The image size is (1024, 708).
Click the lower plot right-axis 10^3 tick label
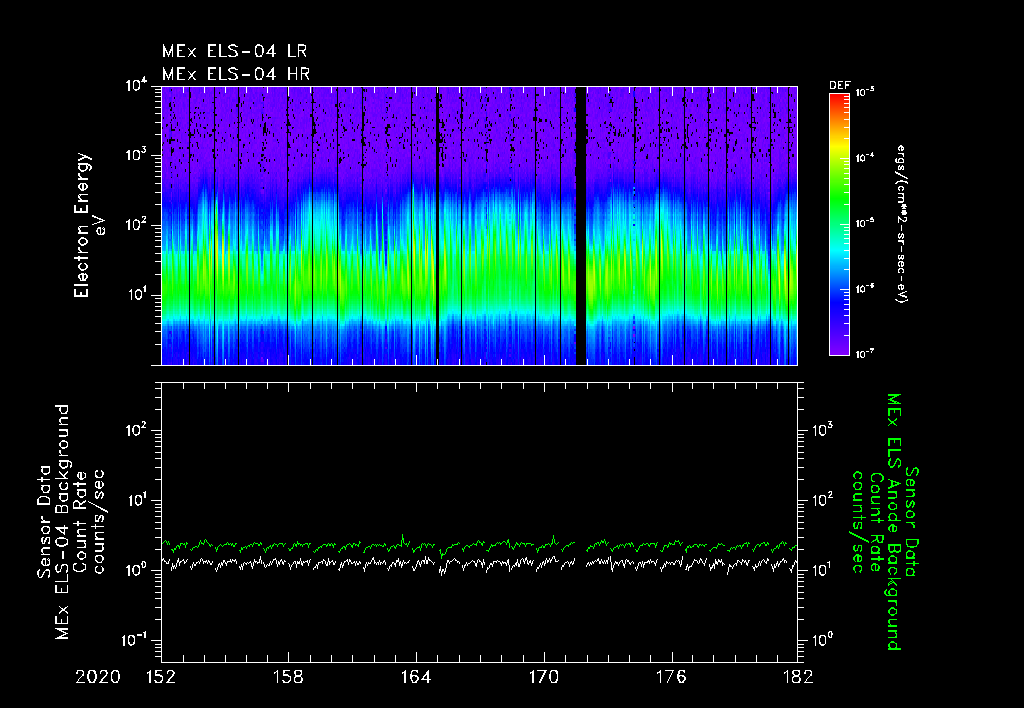(x=822, y=428)
